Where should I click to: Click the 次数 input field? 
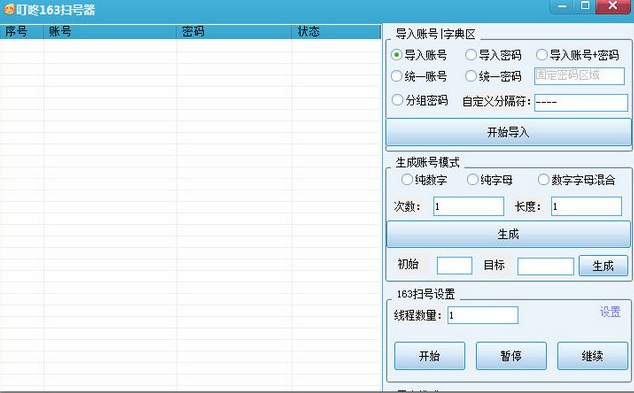pos(469,206)
